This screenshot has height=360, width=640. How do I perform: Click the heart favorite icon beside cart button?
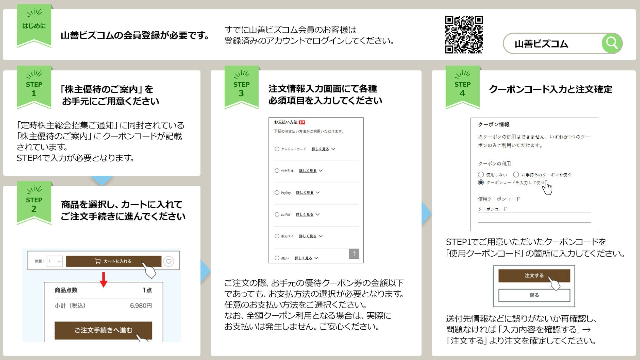coord(169,261)
